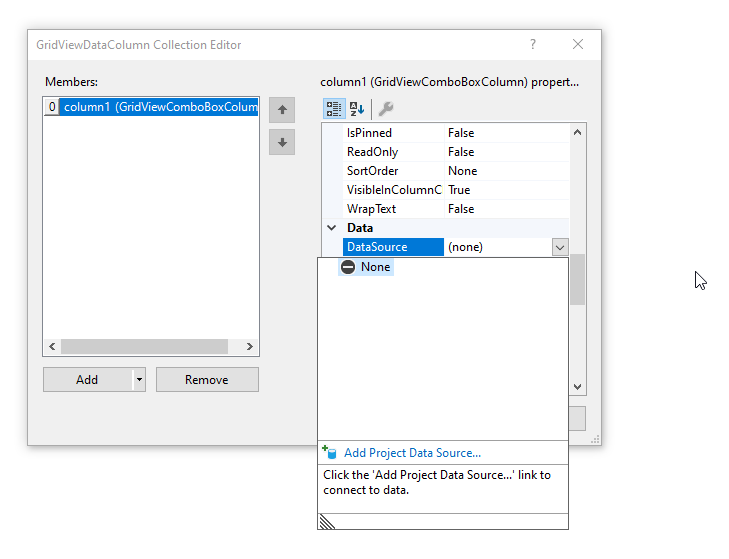Viewport: 729px width, 559px height.
Task: Move column1 up with the arrow button
Action: point(282,110)
